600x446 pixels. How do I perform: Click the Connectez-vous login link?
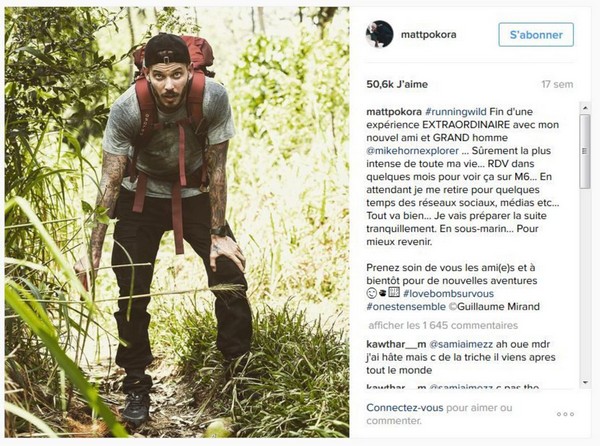click(x=404, y=408)
